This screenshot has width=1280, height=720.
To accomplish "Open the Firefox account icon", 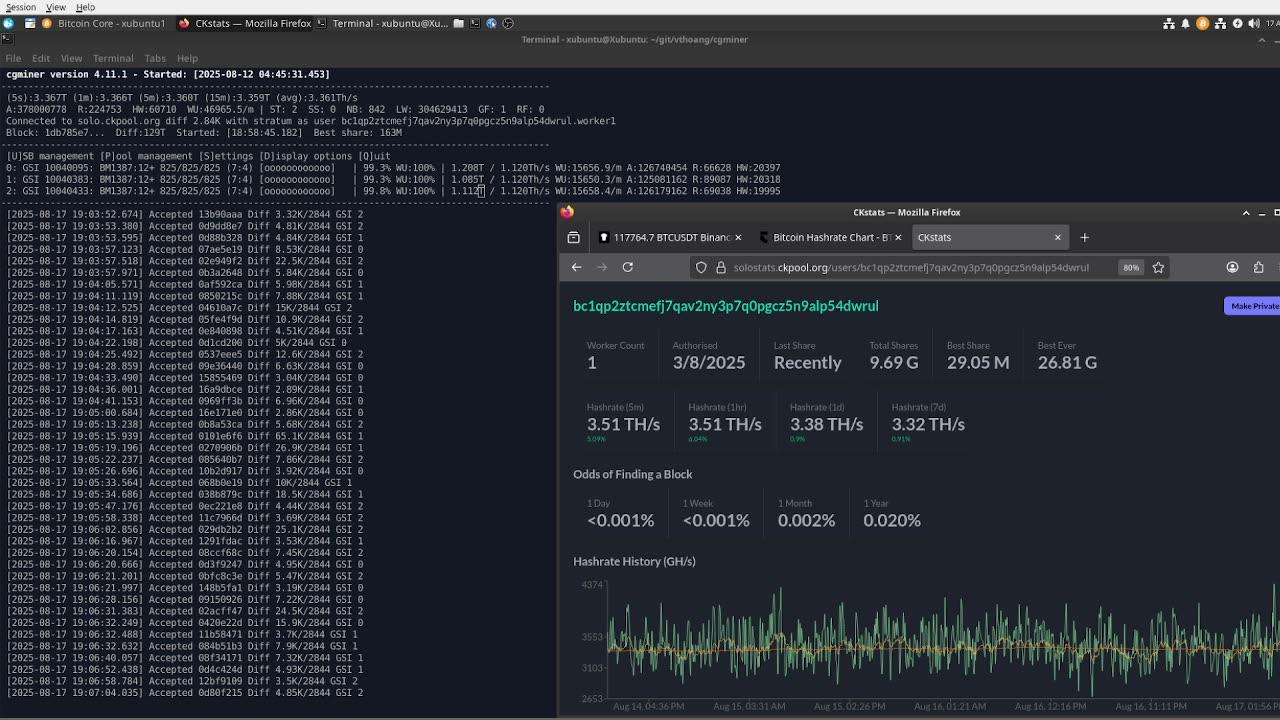I will pyautogui.click(x=1232, y=267).
